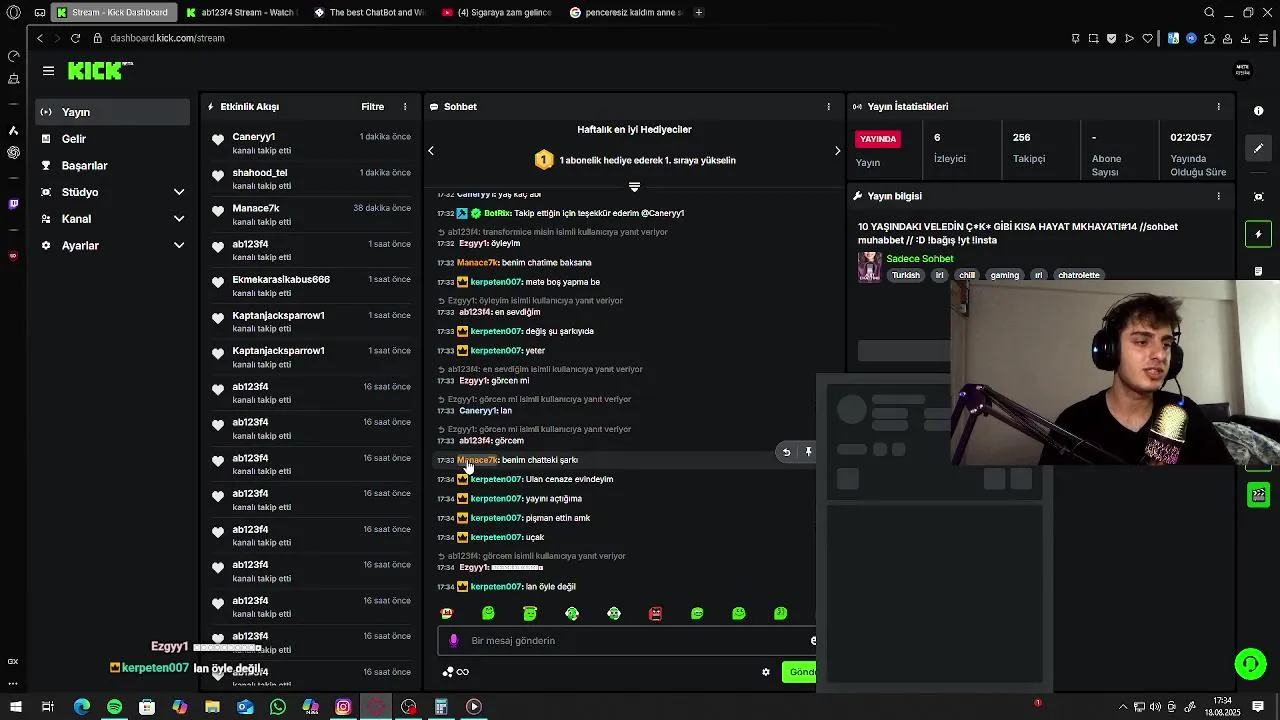Pin Manace7k's highlighted chat message
Image resolution: width=1280 pixels, height=720 pixels.
click(808, 452)
